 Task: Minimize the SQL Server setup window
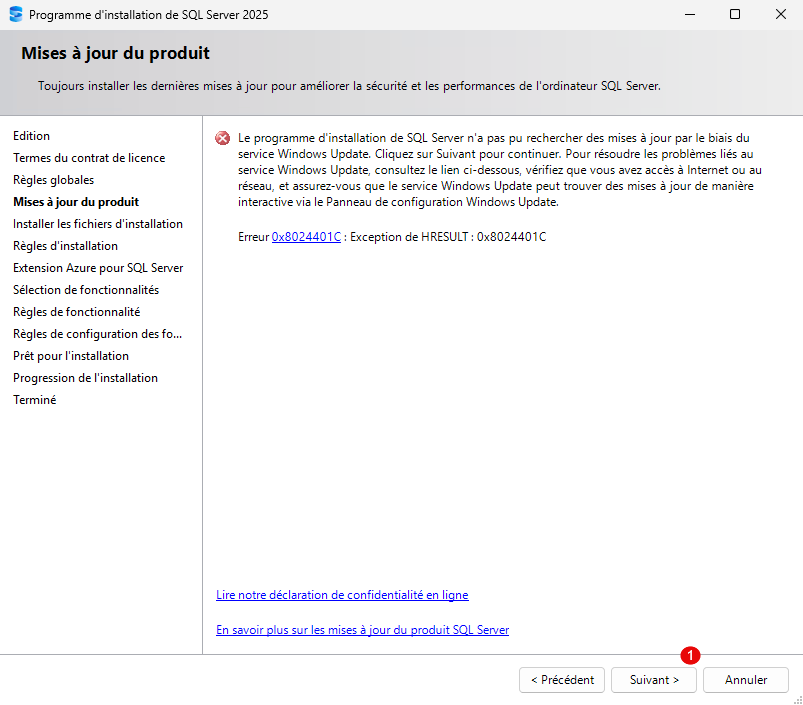(690, 14)
